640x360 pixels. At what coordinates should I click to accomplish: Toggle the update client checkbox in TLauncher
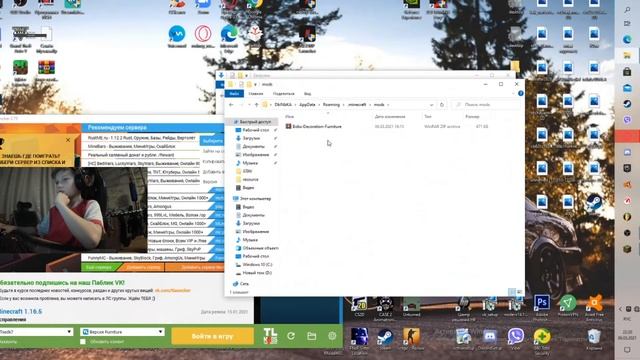click(x=83, y=342)
